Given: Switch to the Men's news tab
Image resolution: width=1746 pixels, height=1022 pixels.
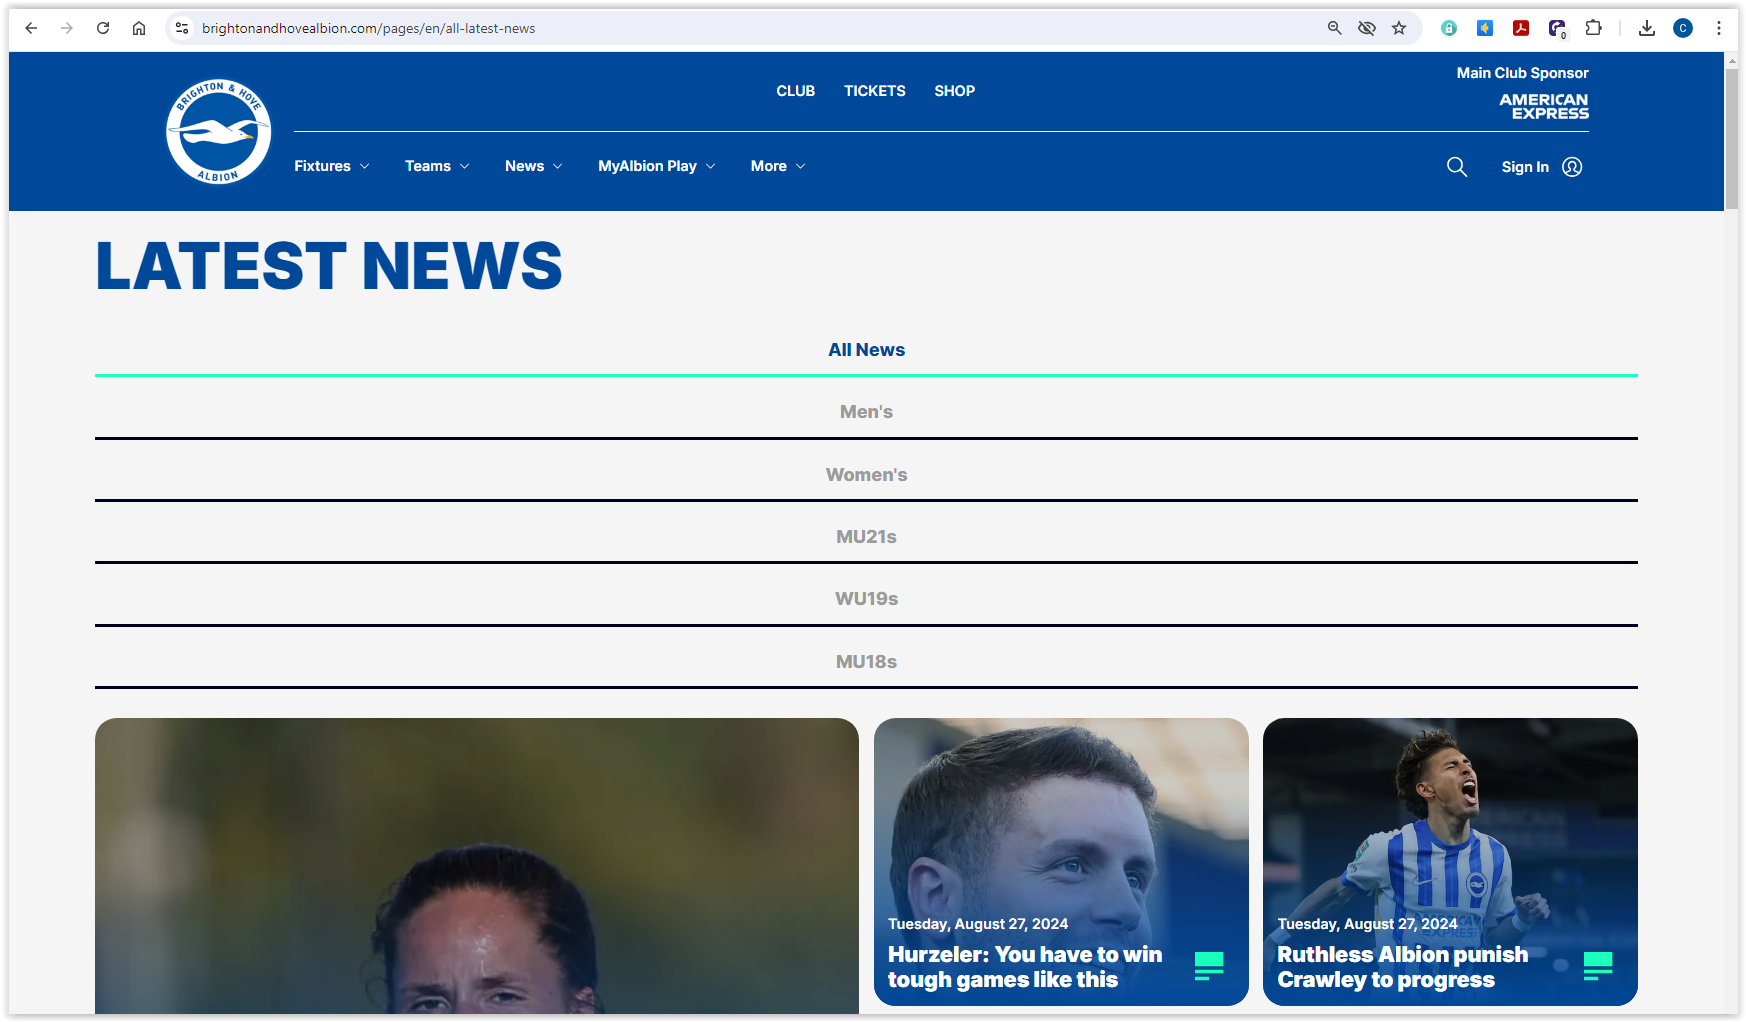Looking at the screenshot, I should pyautogui.click(x=866, y=412).
